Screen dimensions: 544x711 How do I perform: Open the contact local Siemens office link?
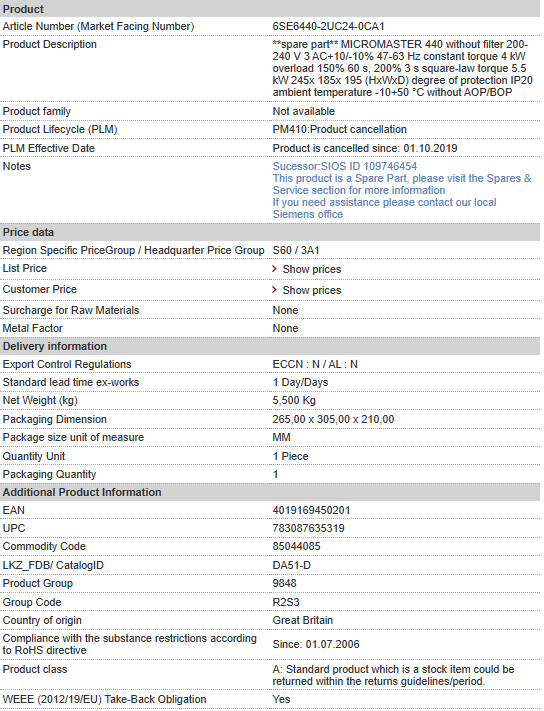coord(384,208)
